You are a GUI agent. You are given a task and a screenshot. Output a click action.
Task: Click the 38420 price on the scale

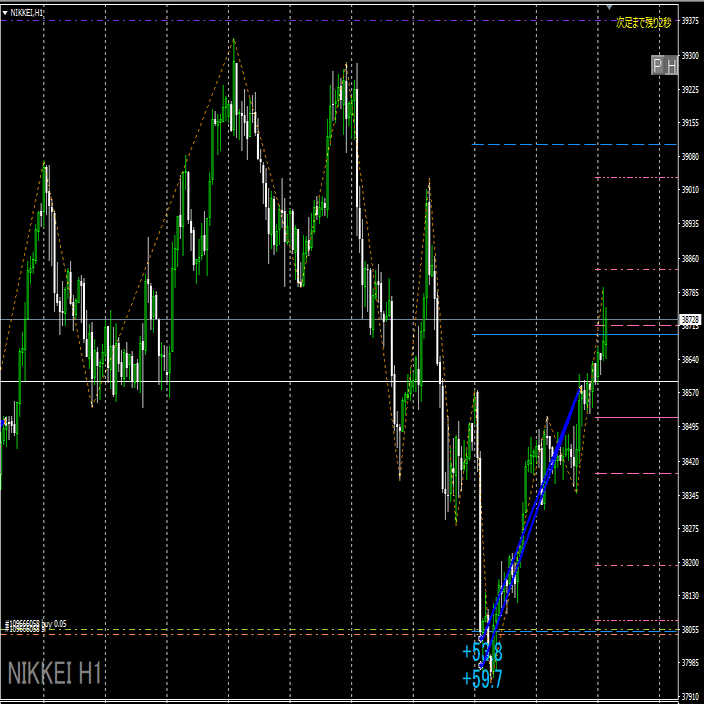coord(691,462)
